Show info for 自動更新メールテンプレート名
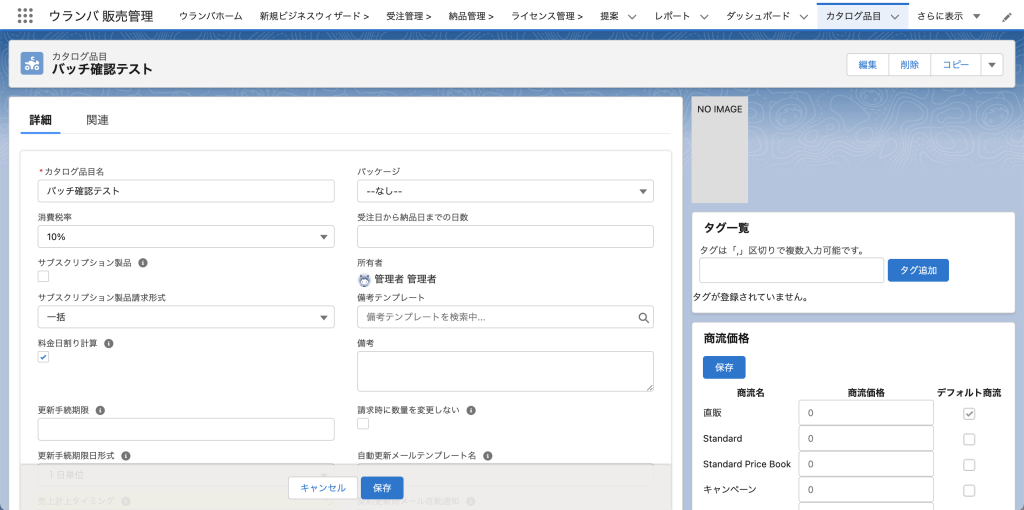Image resolution: width=1024 pixels, height=510 pixels. coord(487,456)
